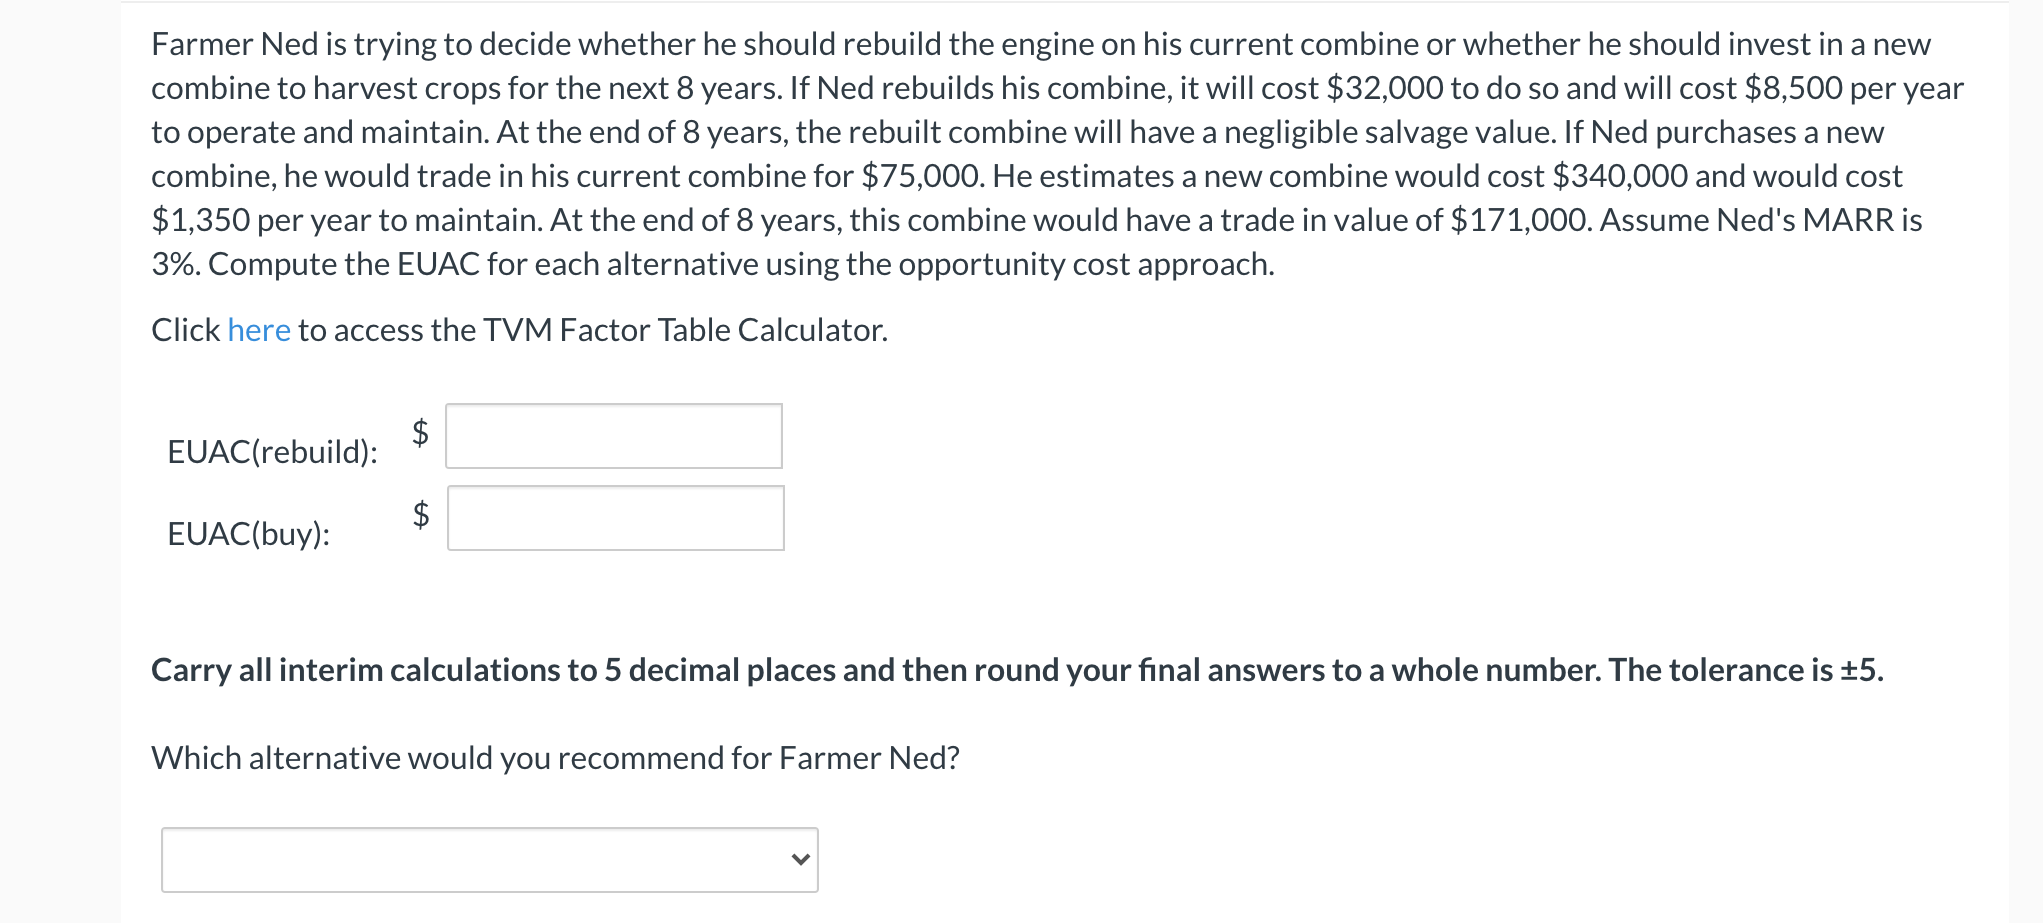Image resolution: width=2043 pixels, height=923 pixels.
Task: Click the EUAC(buy) label
Action: [x=248, y=534]
